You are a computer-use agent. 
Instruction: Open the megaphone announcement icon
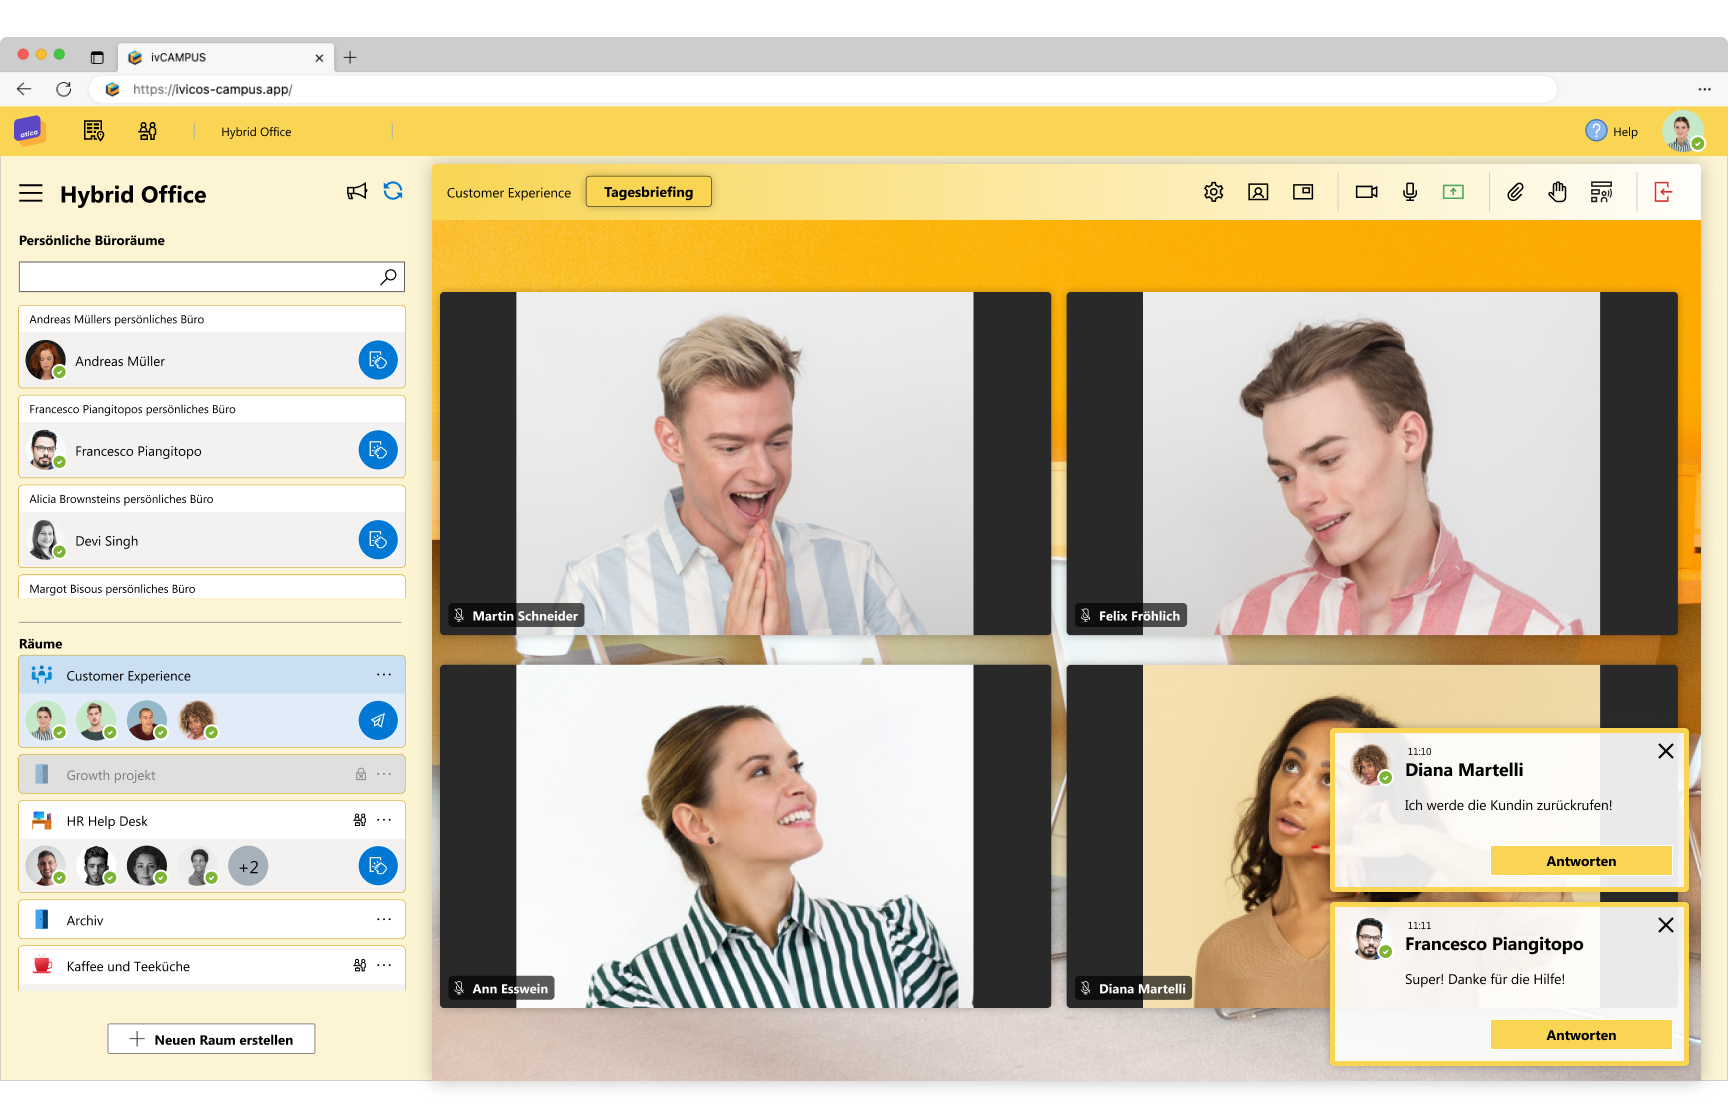357,190
